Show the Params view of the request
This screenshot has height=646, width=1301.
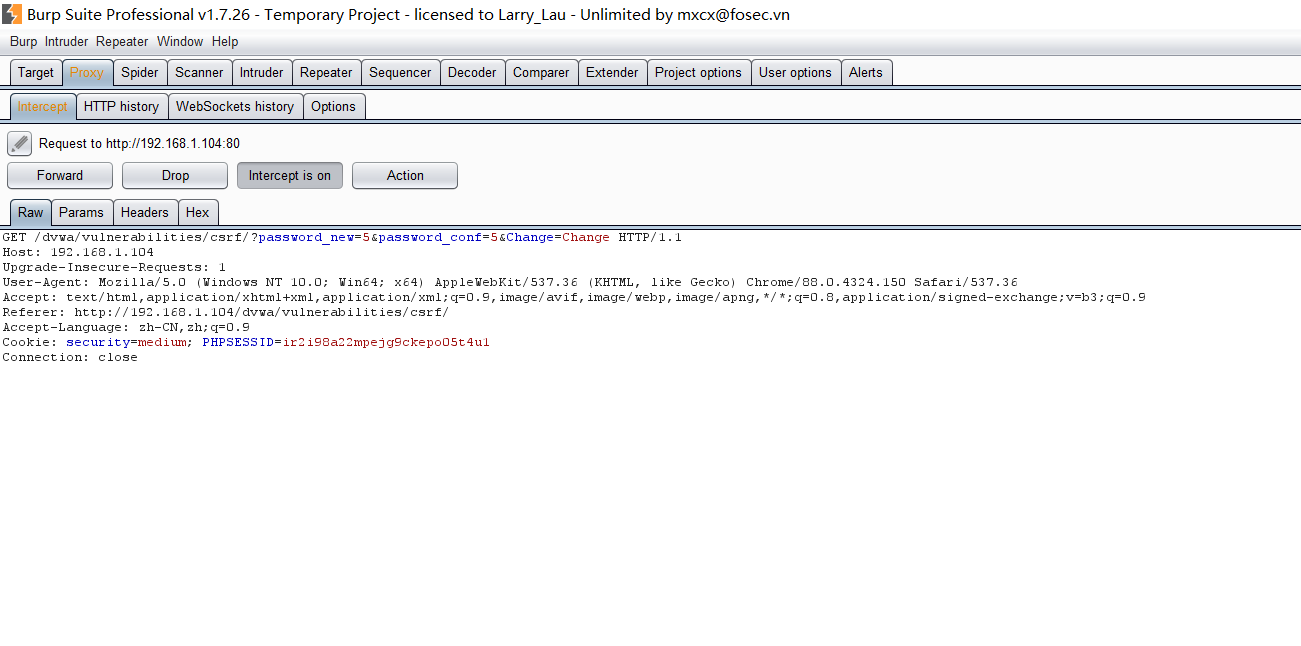pos(81,213)
